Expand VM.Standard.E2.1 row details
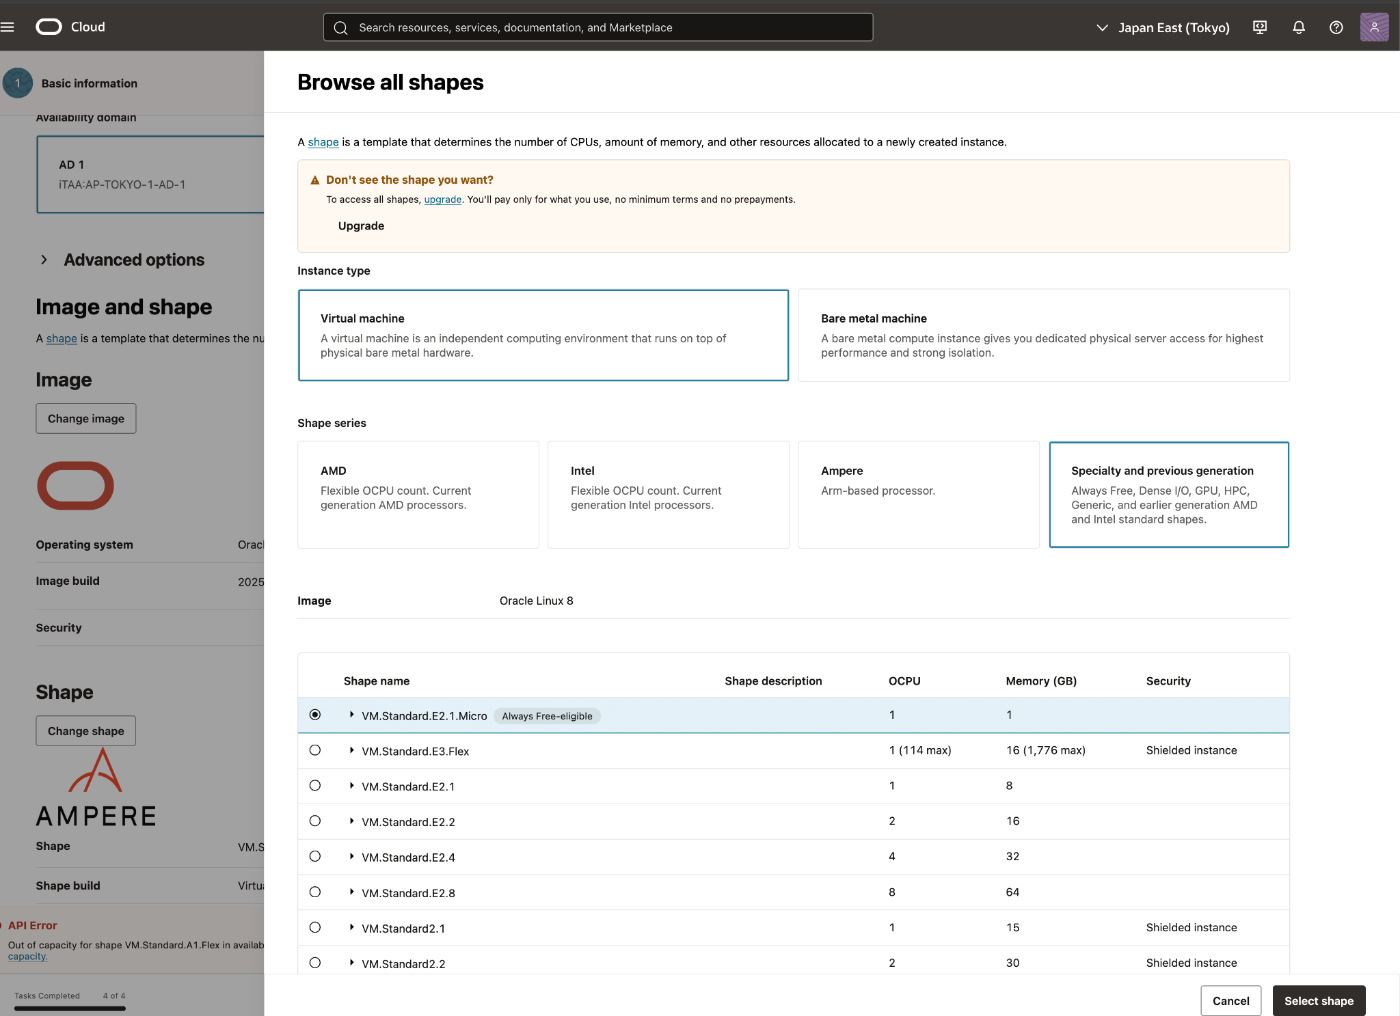 click(x=352, y=786)
